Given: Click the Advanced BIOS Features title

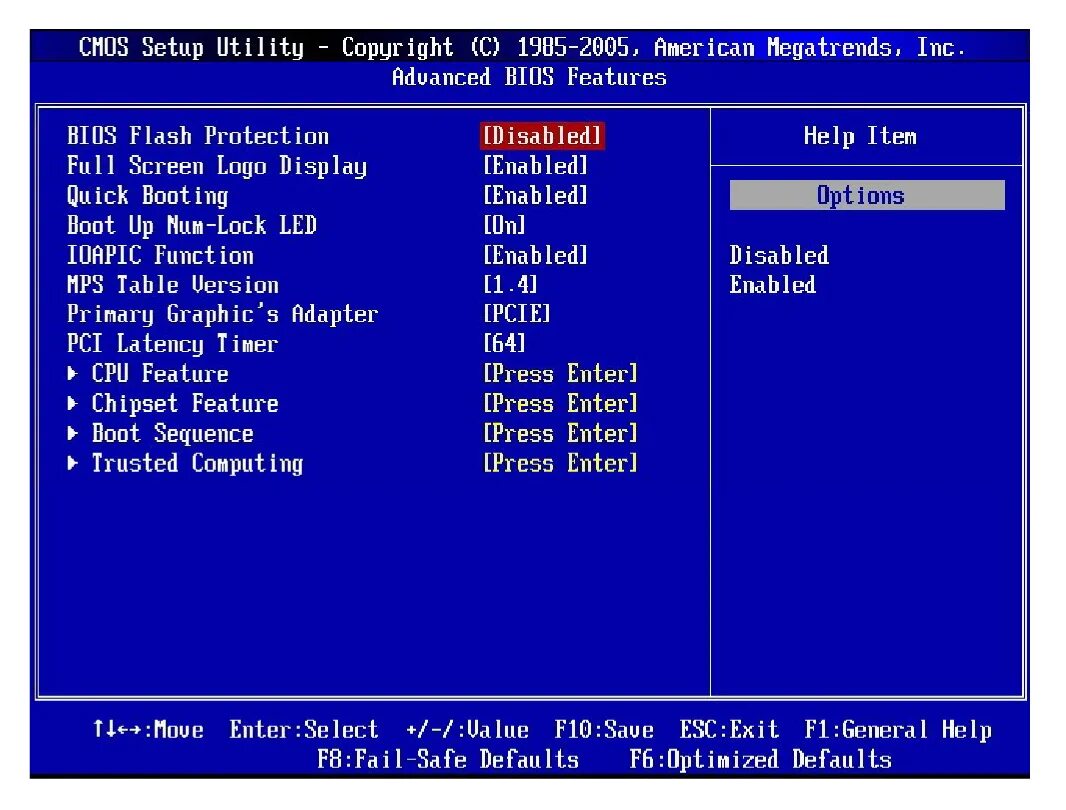Looking at the screenshot, I should [x=530, y=78].
